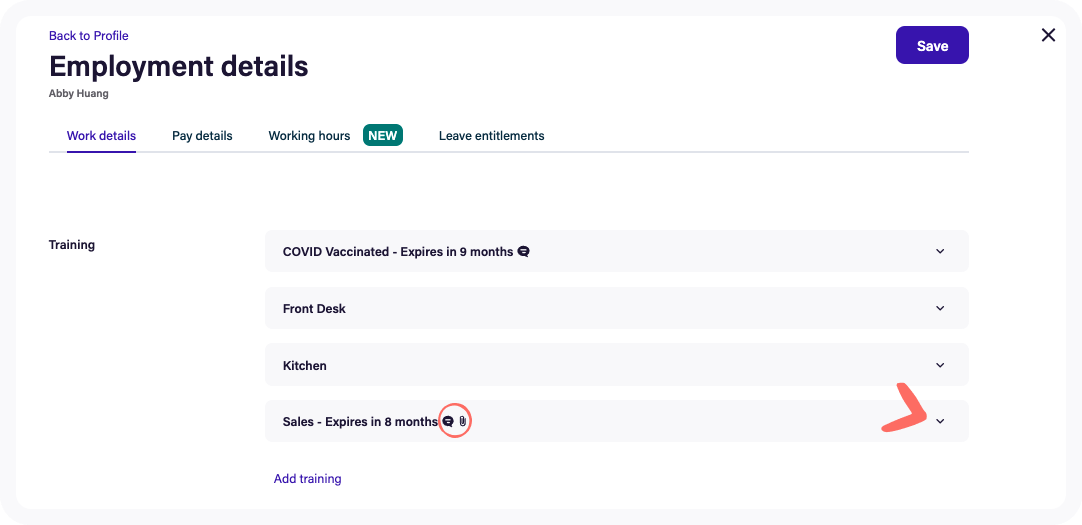
Task: Click the 'Training' section label
Action: click(72, 245)
